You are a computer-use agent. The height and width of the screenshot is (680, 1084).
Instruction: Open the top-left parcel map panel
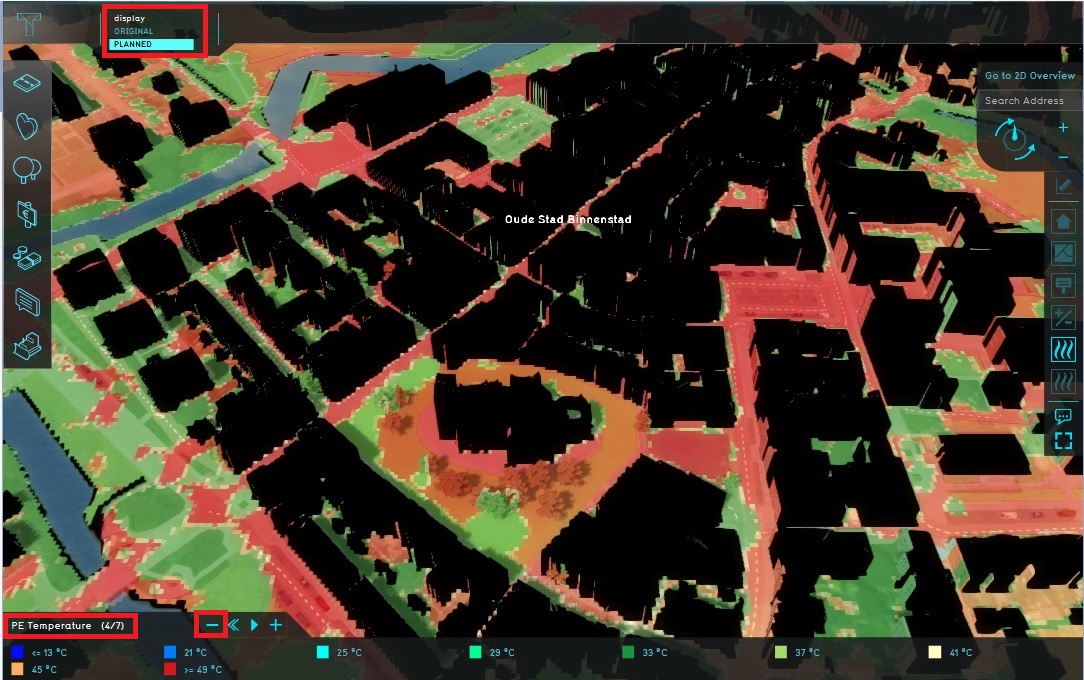coord(27,83)
